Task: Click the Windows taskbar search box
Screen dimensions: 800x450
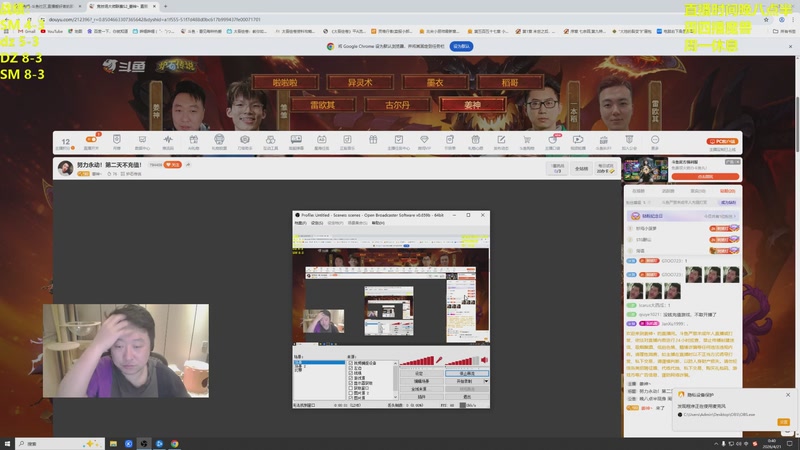Action: [60, 443]
